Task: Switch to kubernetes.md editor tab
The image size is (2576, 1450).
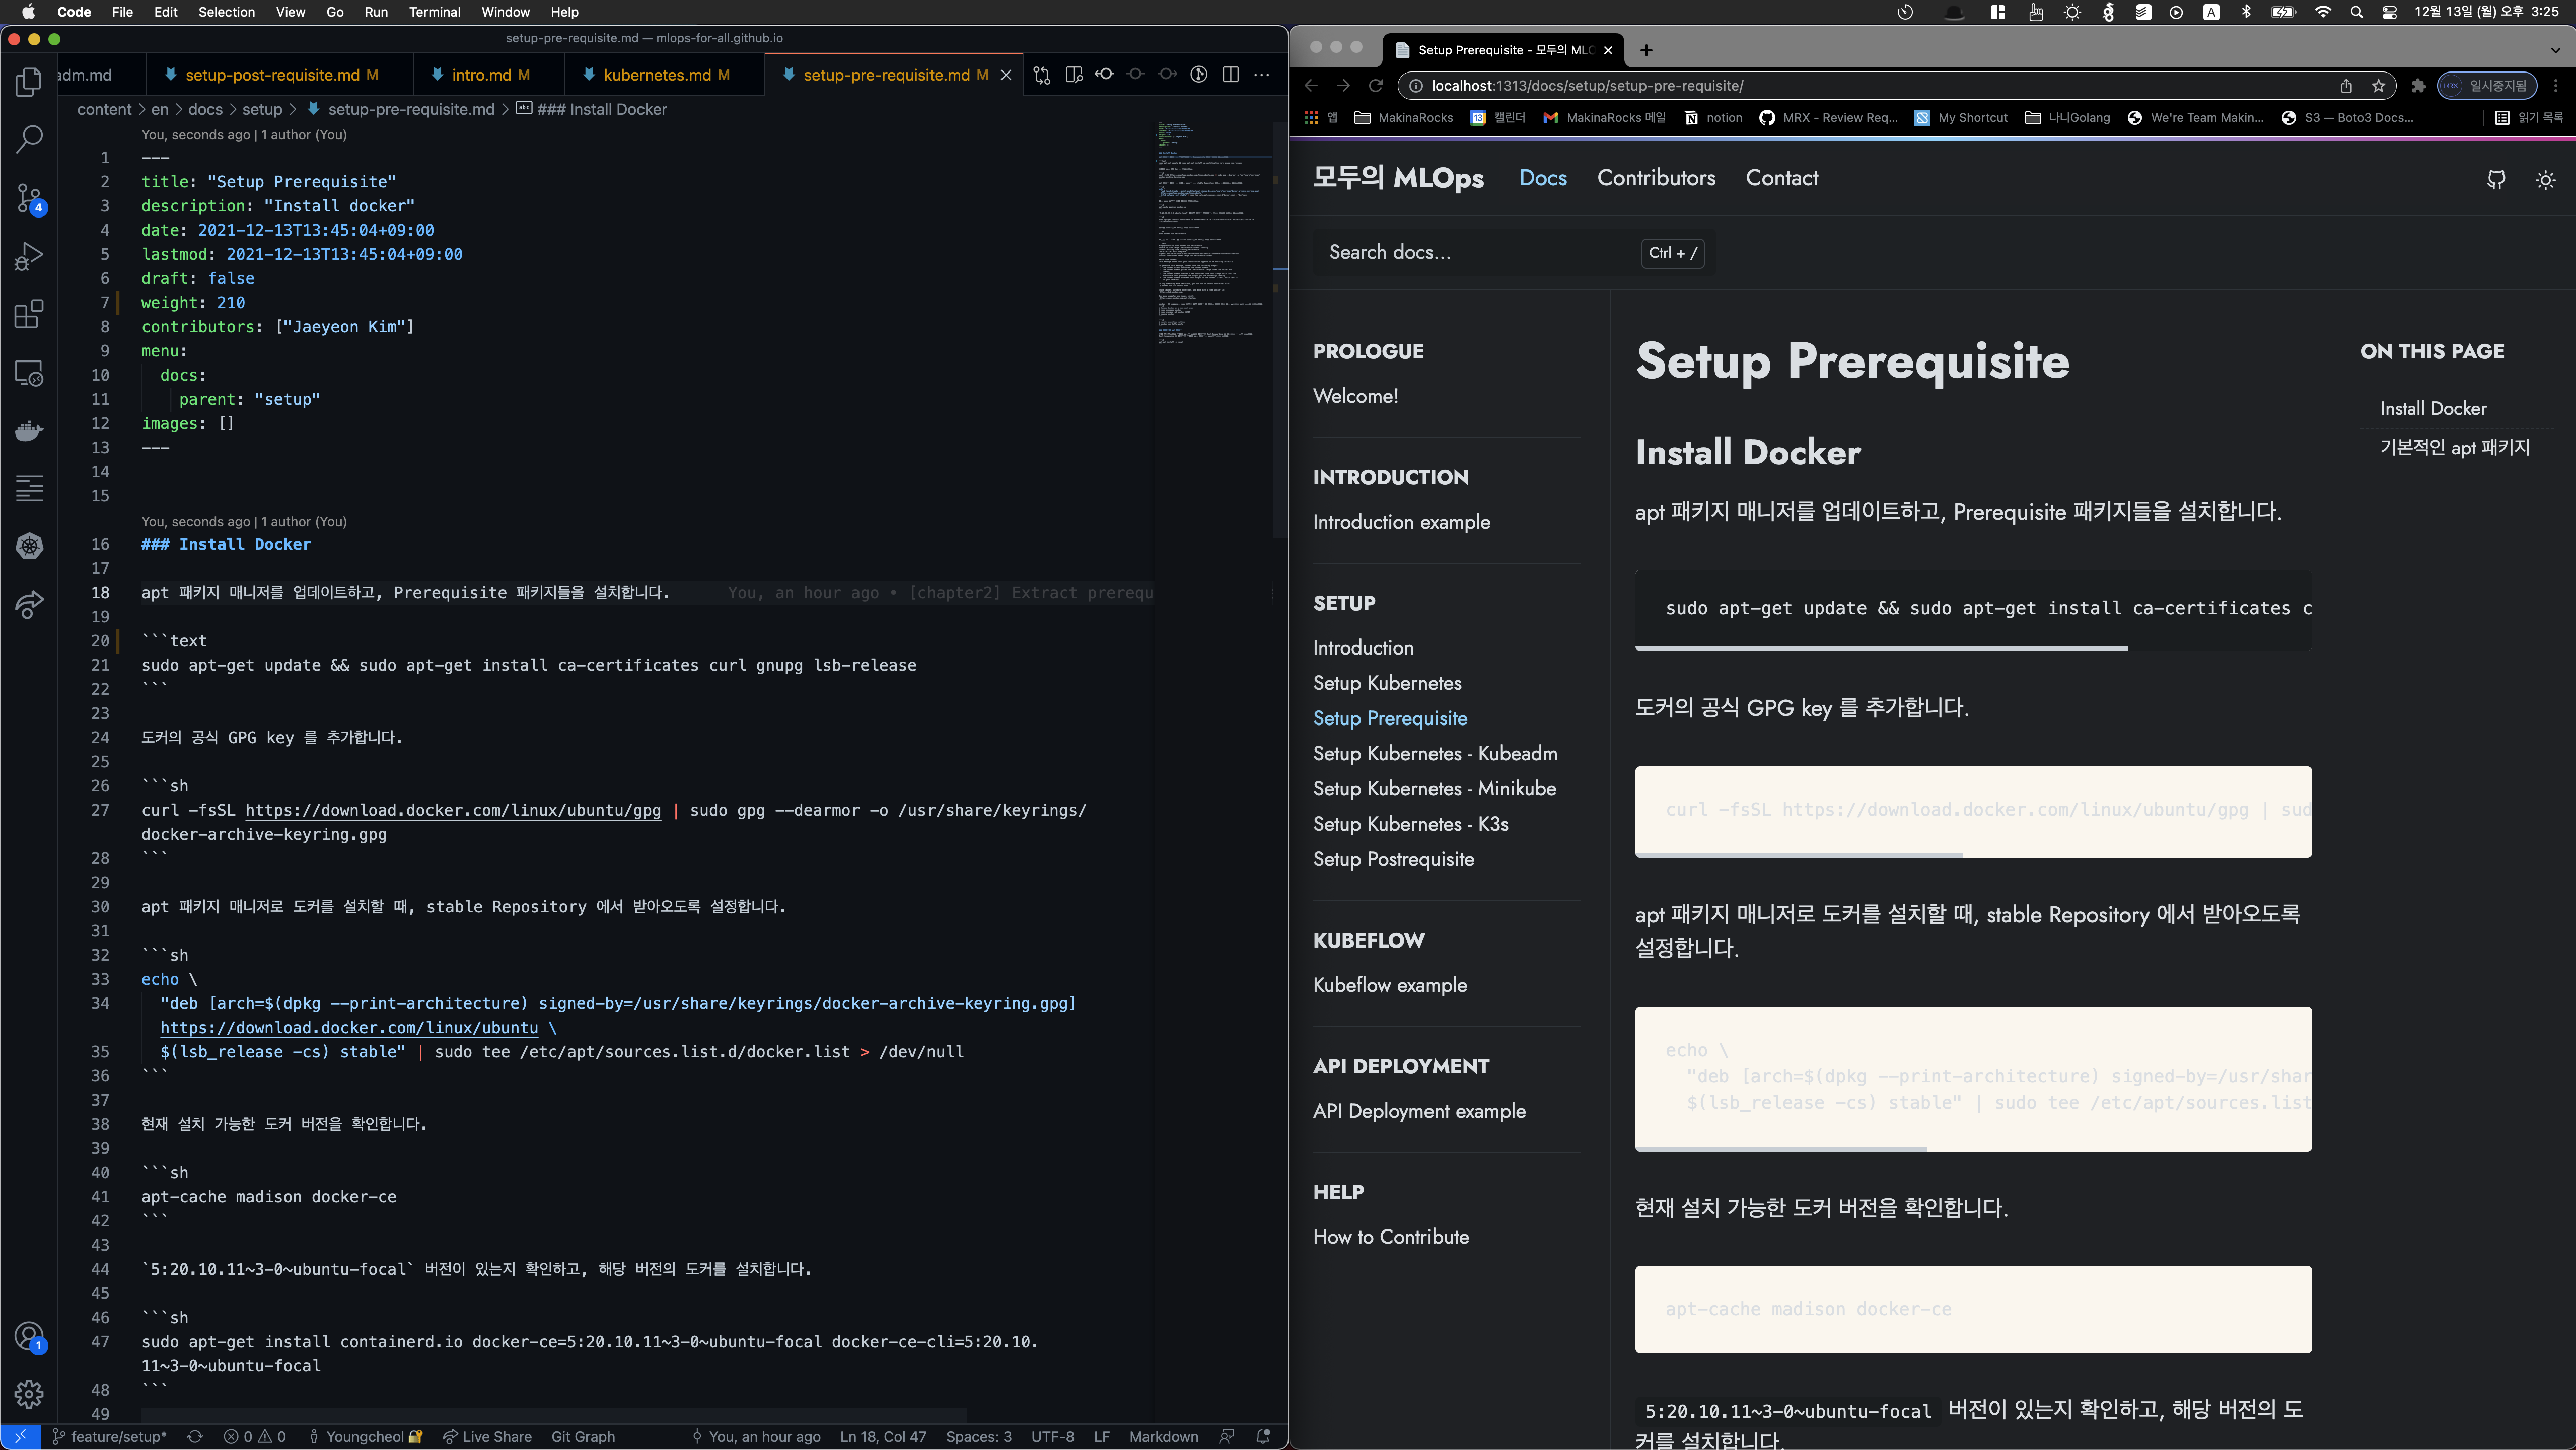Action: point(656,75)
